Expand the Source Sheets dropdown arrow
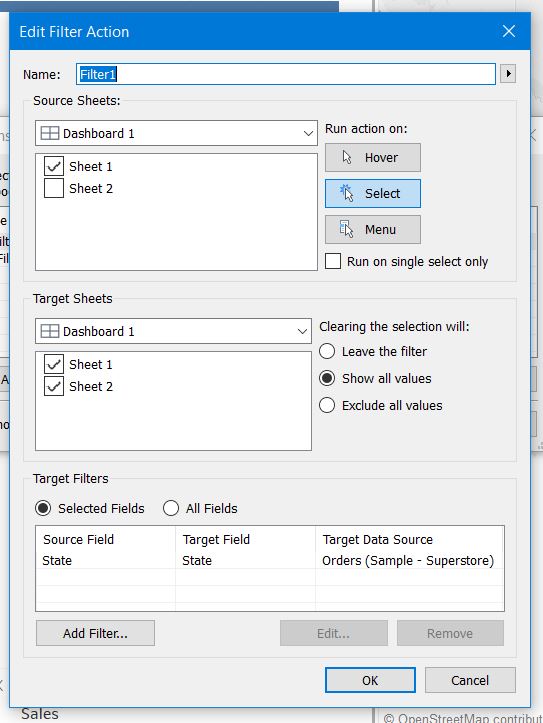This screenshot has height=723, width=543. [x=308, y=133]
